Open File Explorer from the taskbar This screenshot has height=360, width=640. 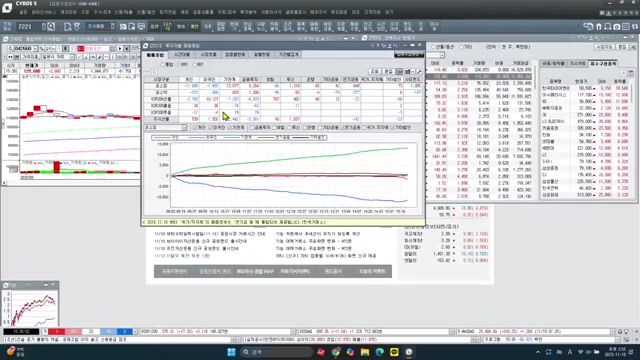(365, 352)
